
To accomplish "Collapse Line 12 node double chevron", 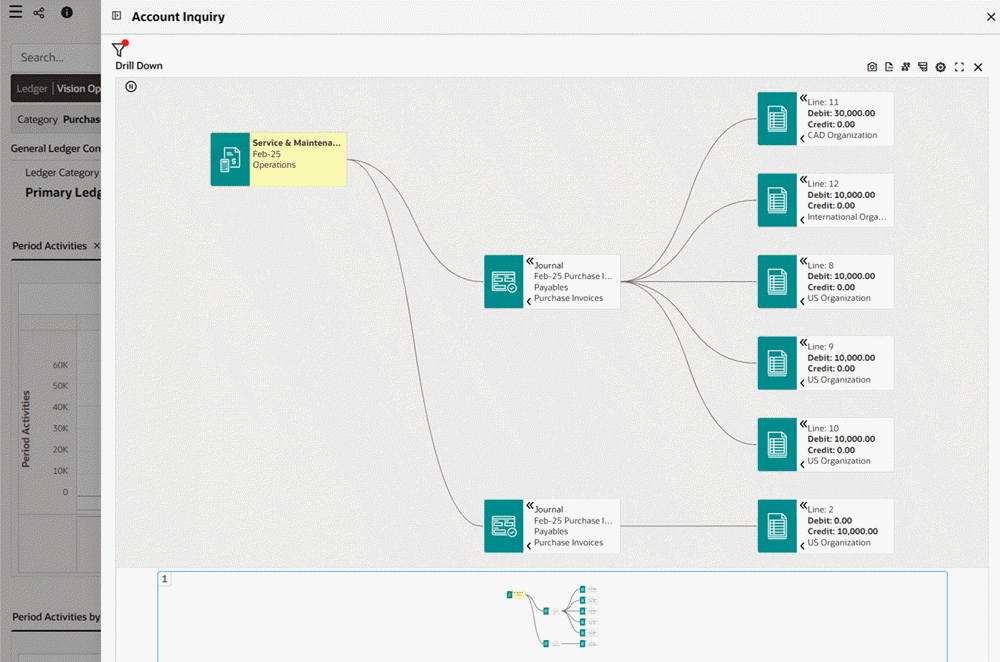I will pos(804,179).
